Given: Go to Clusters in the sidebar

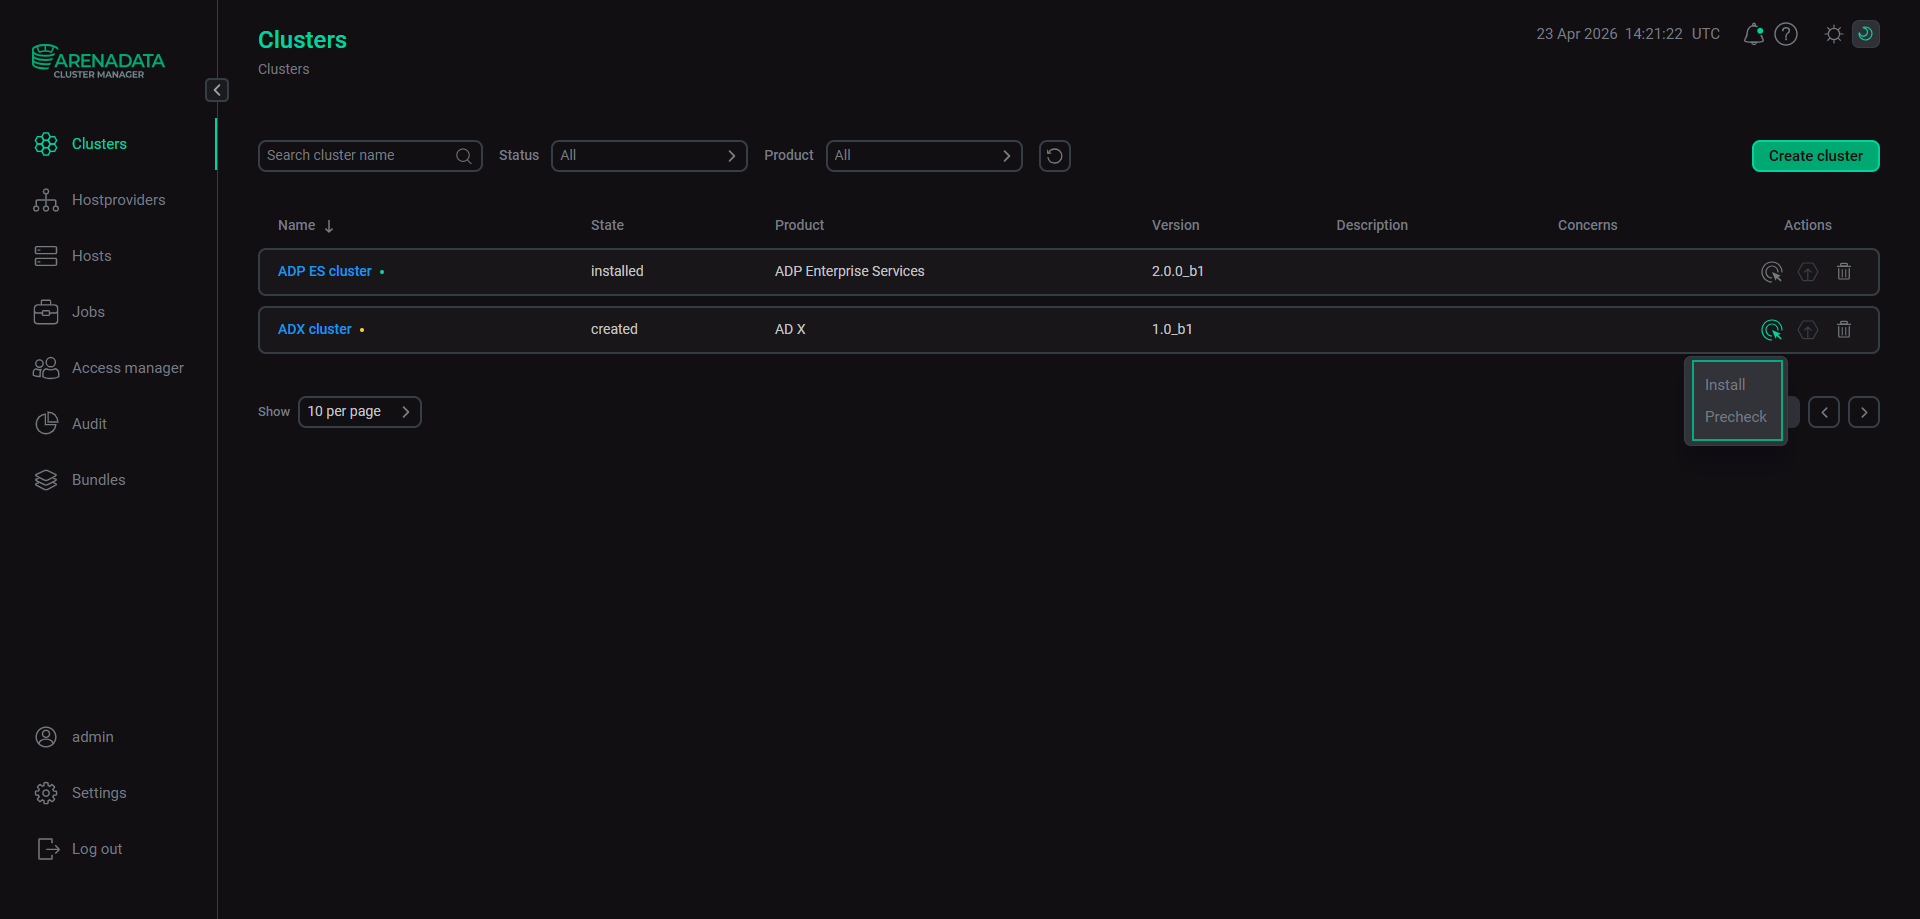Looking at the screenshot, I should pos(99,144).
